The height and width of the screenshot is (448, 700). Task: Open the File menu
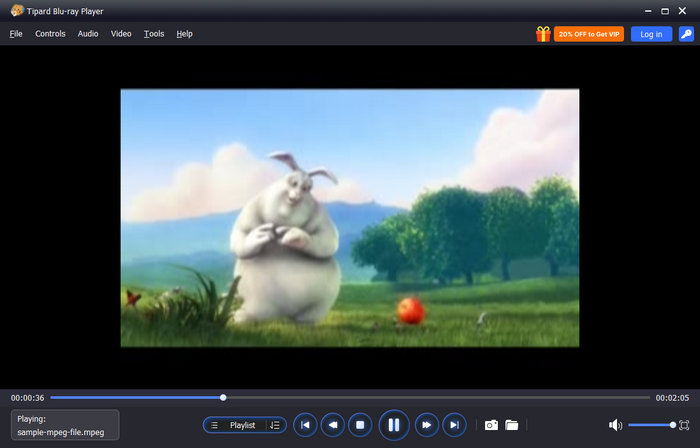[16, 34]
